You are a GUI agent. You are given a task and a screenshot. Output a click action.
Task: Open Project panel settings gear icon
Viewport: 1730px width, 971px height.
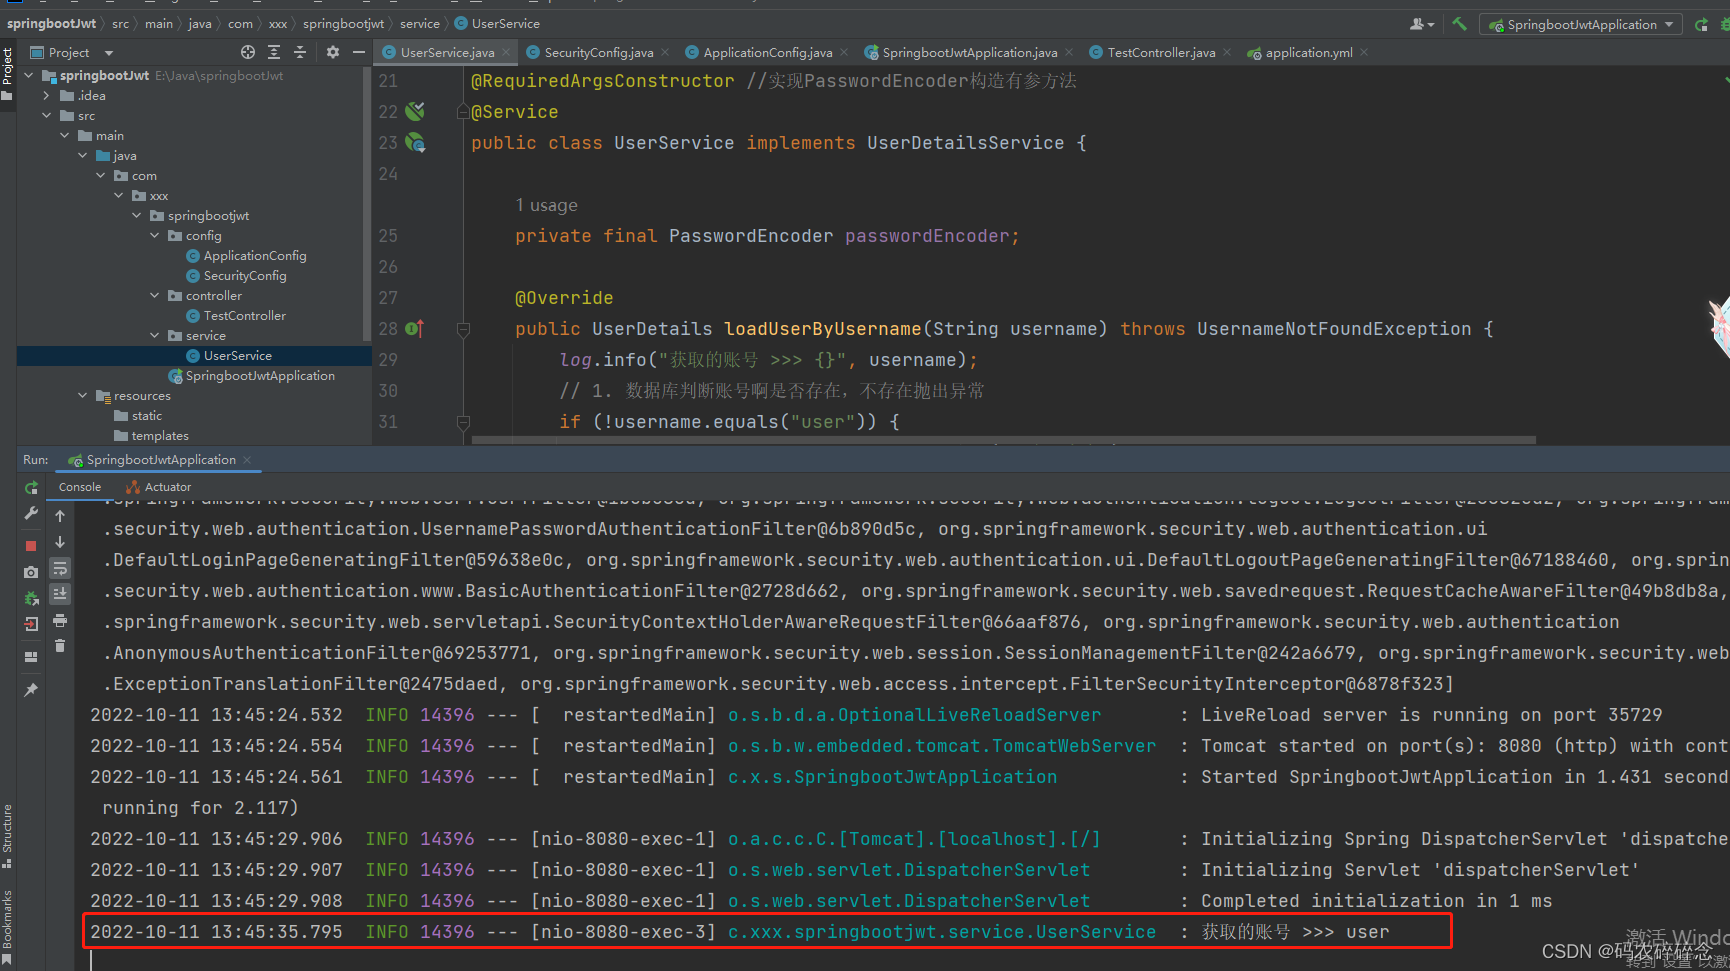pyautogui.click(x=331, y=52)
